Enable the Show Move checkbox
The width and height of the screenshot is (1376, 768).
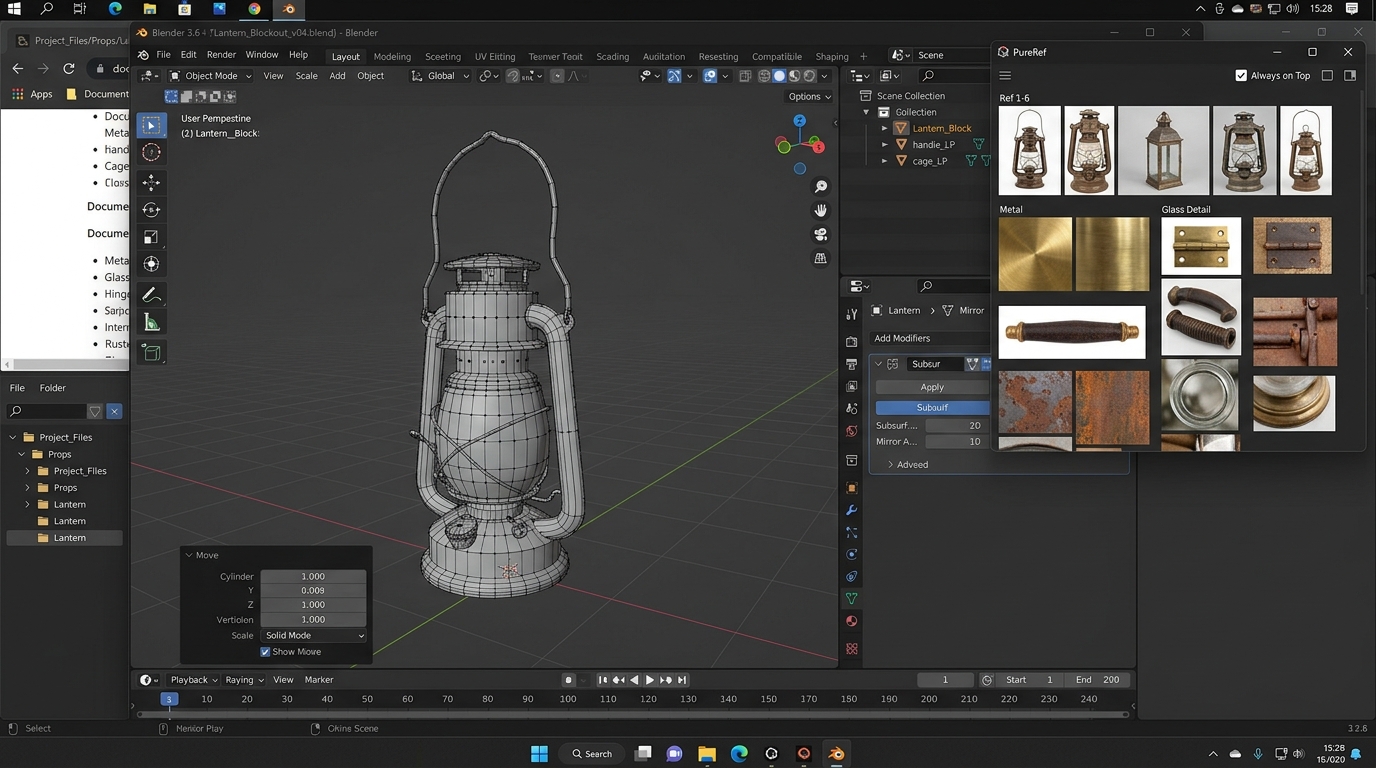pyautogui.click(x=265, y=652)
